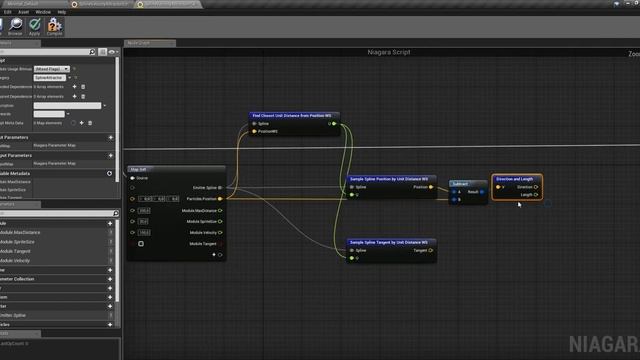640x360 pixels.
Task: Toggle the details property matrix grid icon
Action: click(102, 52)
